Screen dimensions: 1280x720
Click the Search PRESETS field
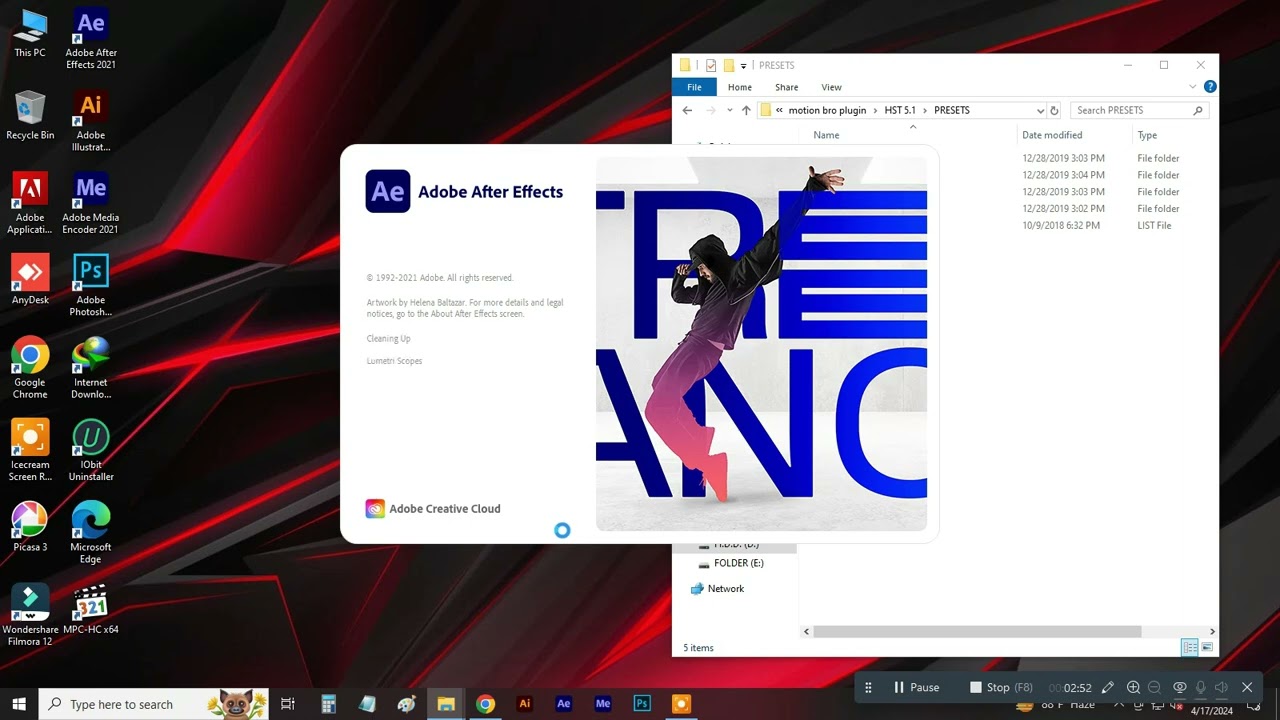point(1138,110)
